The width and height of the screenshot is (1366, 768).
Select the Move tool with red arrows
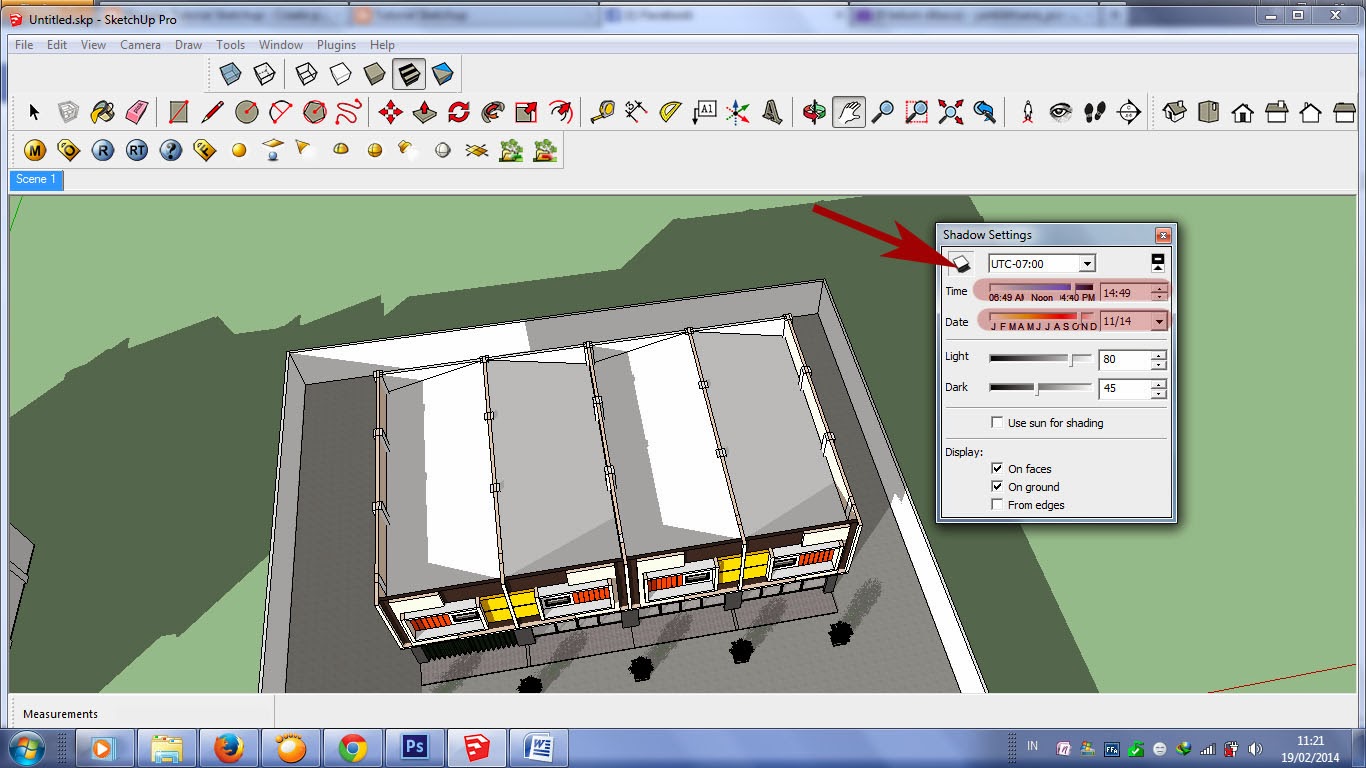coord(390,112)
